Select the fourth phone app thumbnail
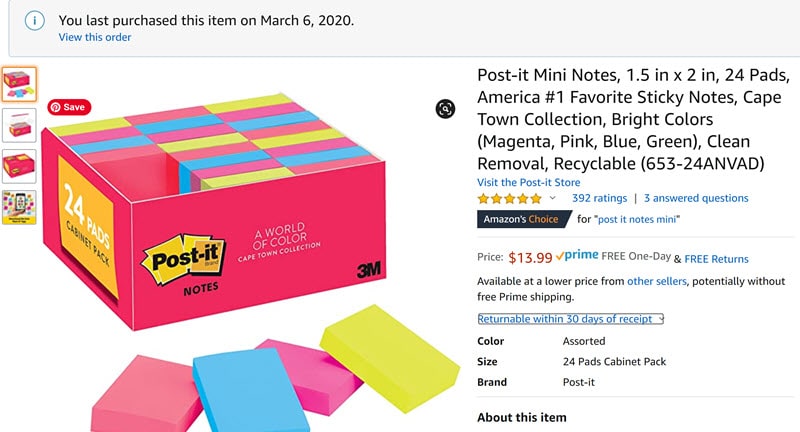800x432 pixels. pos(19,207)
